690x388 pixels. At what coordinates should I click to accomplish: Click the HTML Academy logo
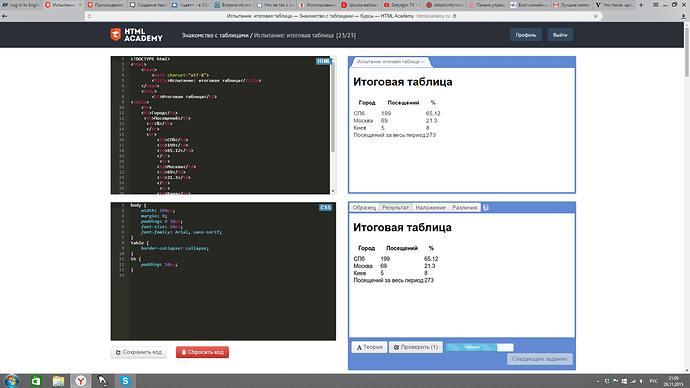pyautogui.click(x=136, y=35)
